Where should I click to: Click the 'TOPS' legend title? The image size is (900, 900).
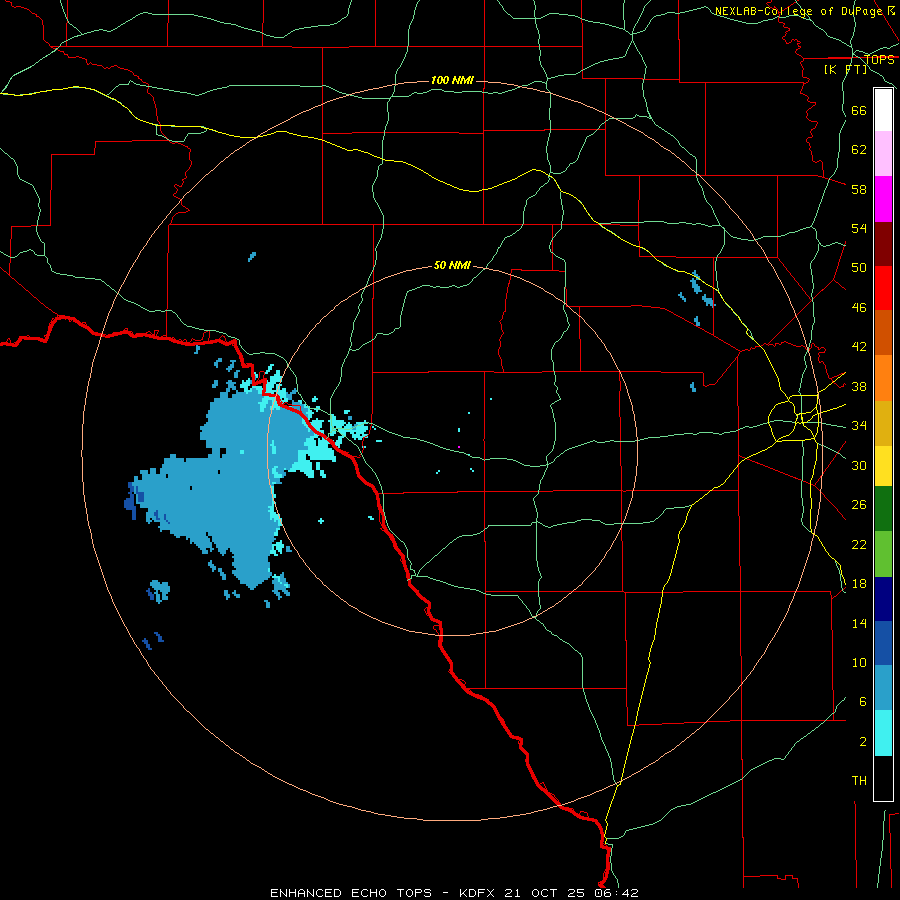[879, 60]
